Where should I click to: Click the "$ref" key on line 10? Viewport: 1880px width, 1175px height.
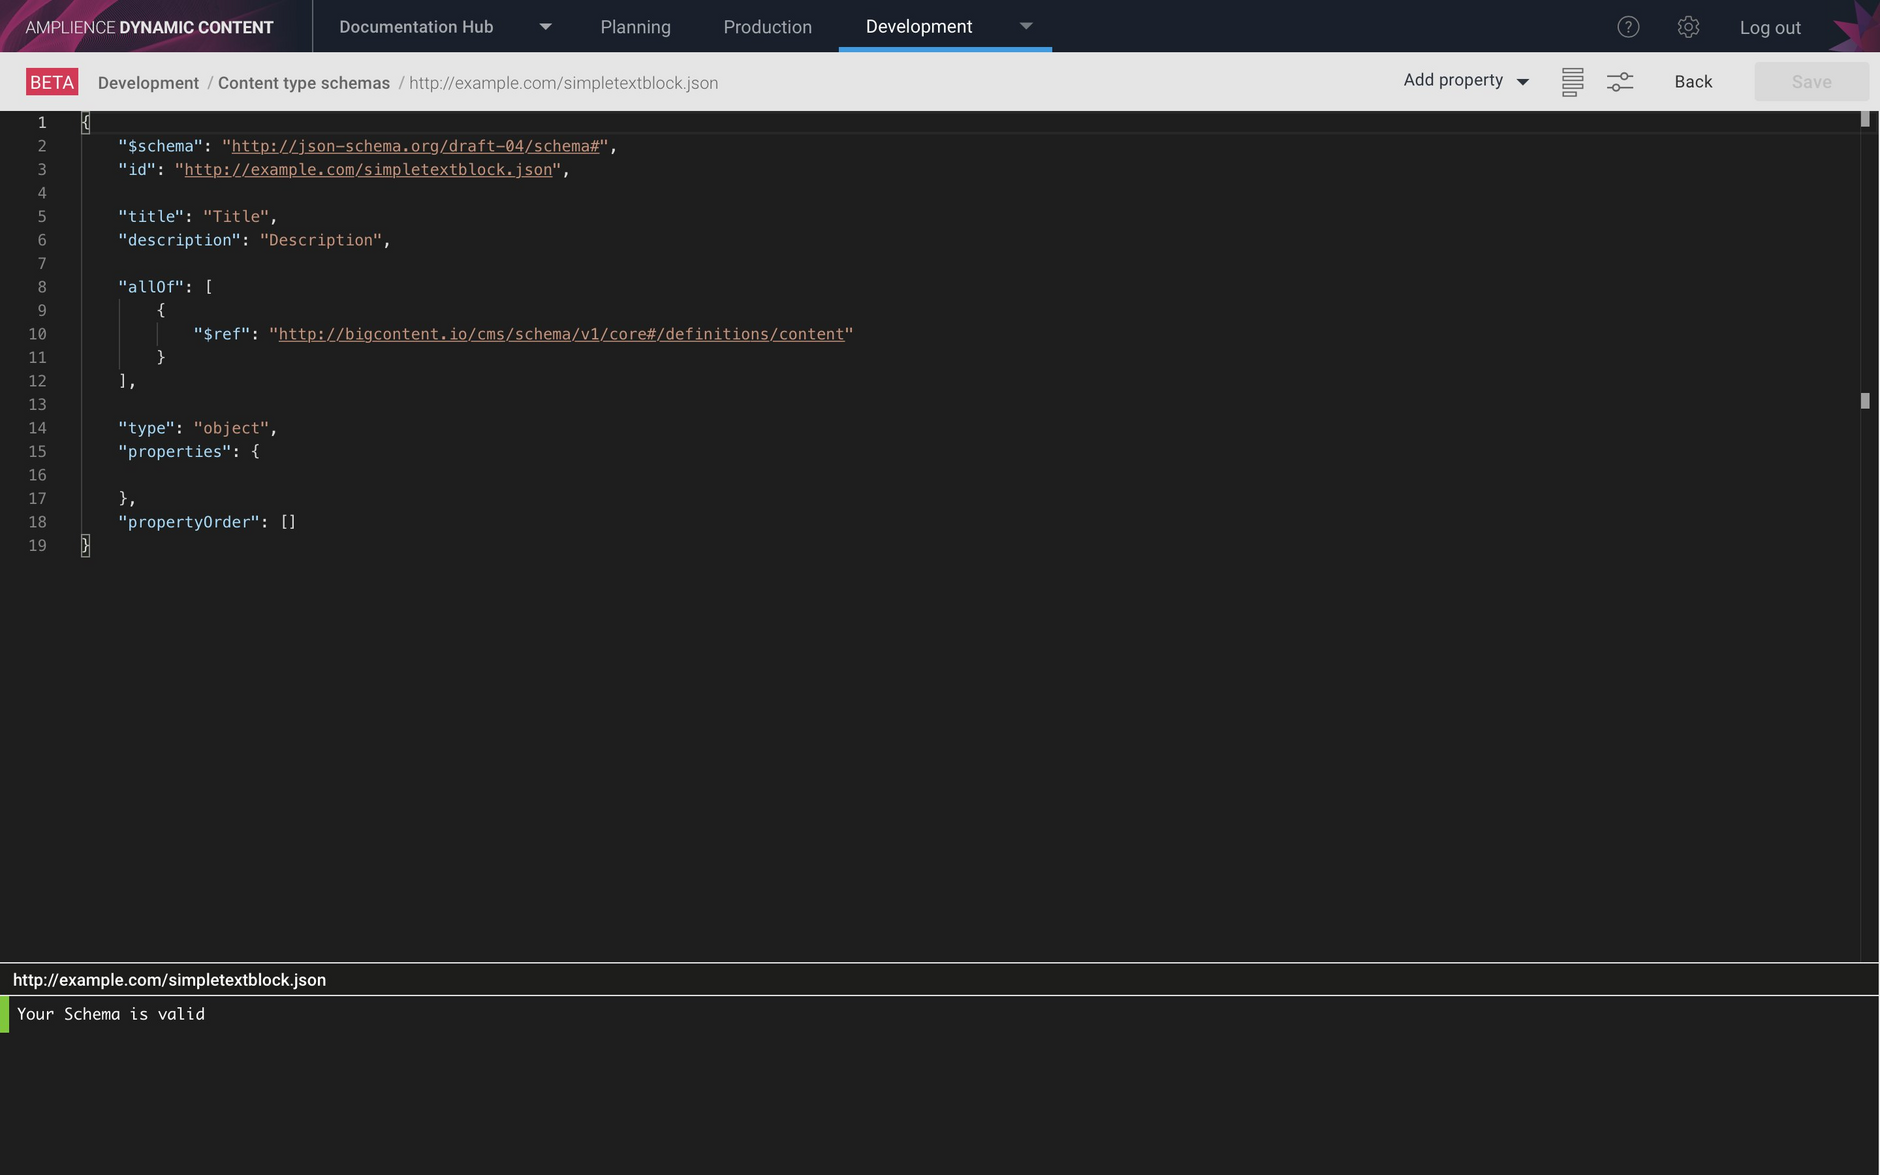221,334
